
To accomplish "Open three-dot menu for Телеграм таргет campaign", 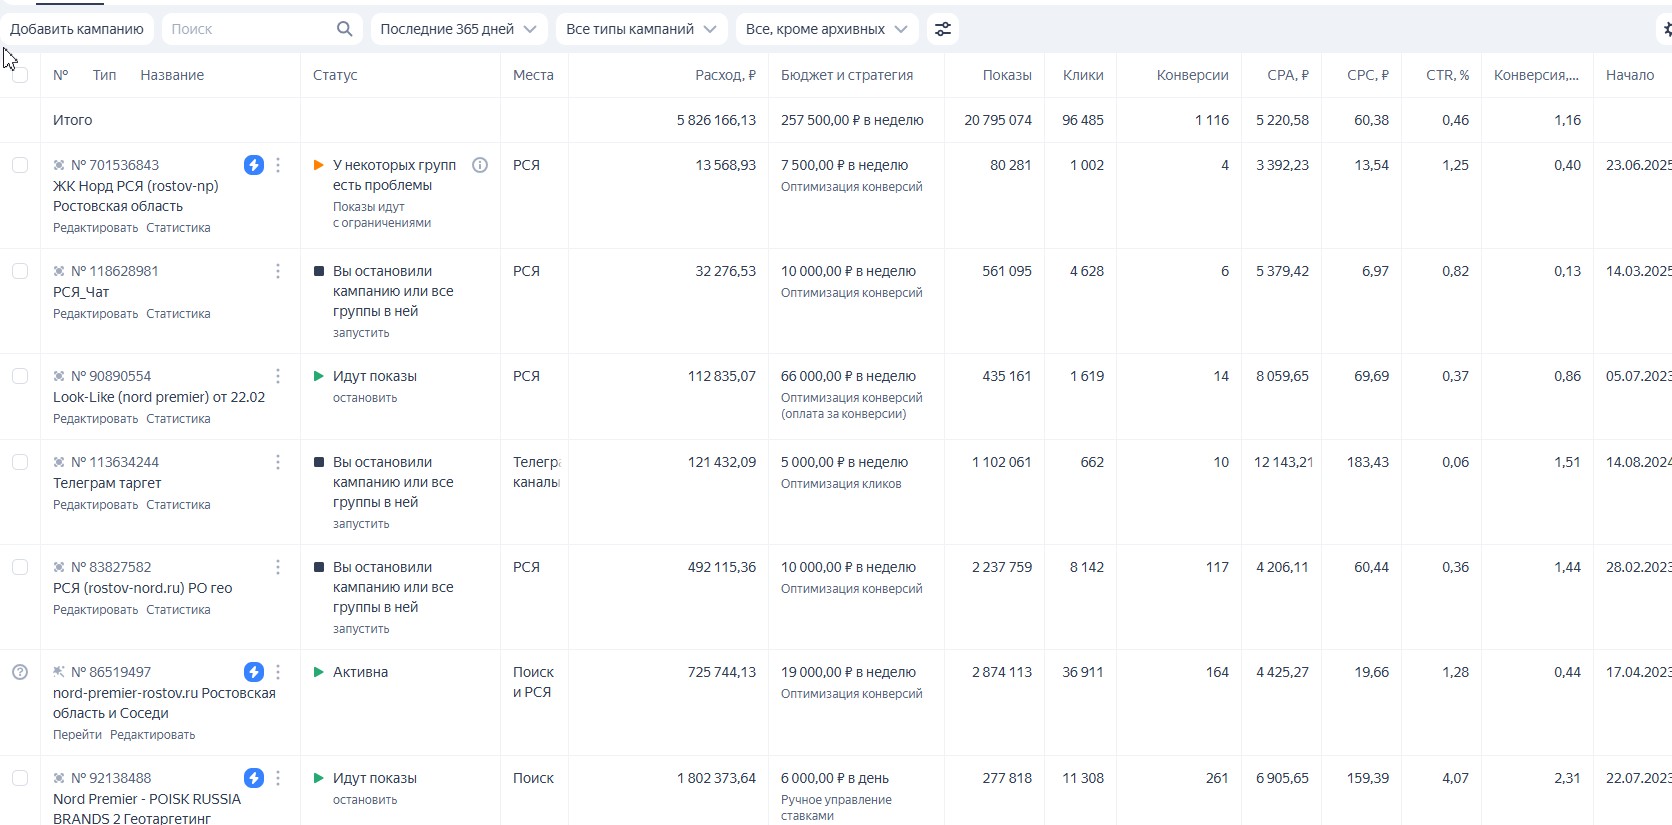I will click(x=278, y=462).
